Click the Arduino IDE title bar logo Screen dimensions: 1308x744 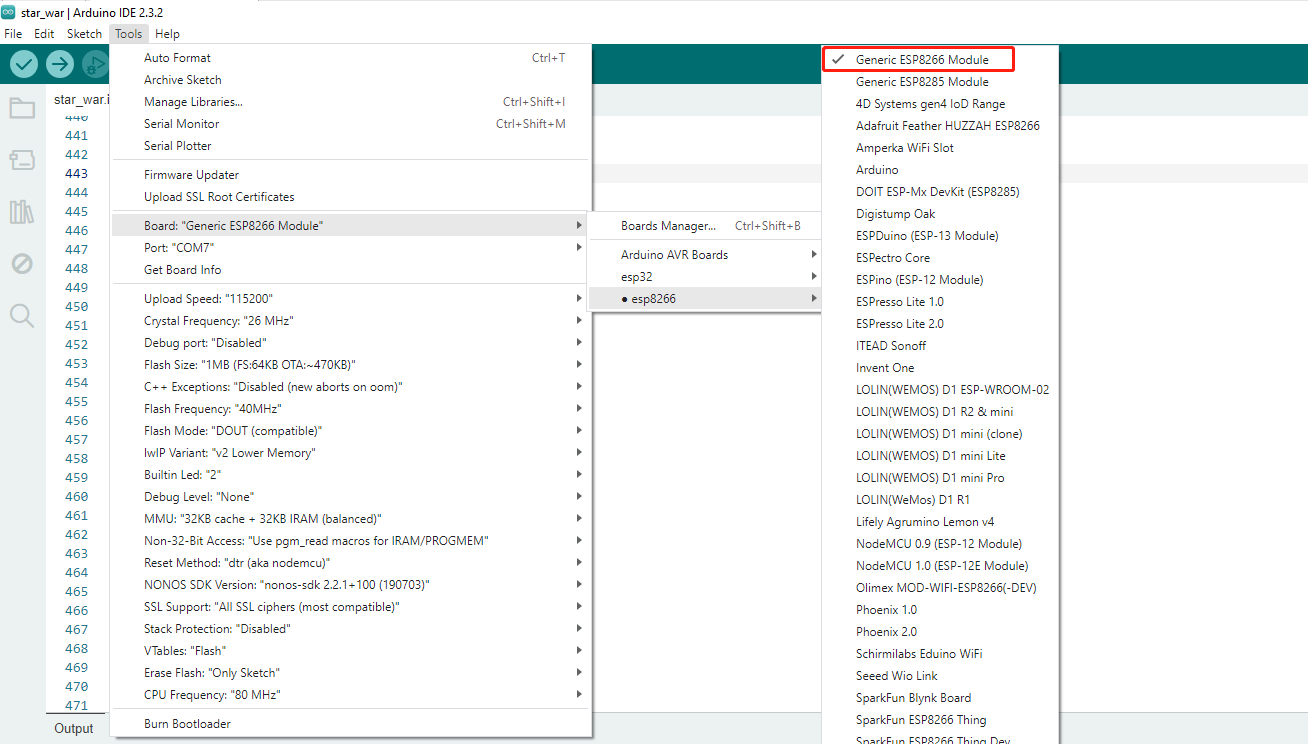click(9, 12)
